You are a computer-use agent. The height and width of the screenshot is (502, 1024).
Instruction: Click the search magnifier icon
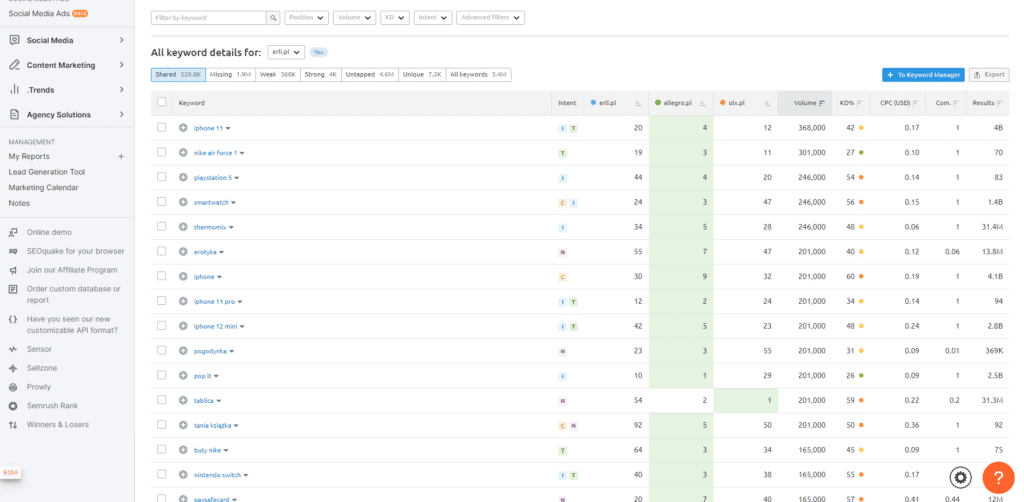[x=274, y=18]
